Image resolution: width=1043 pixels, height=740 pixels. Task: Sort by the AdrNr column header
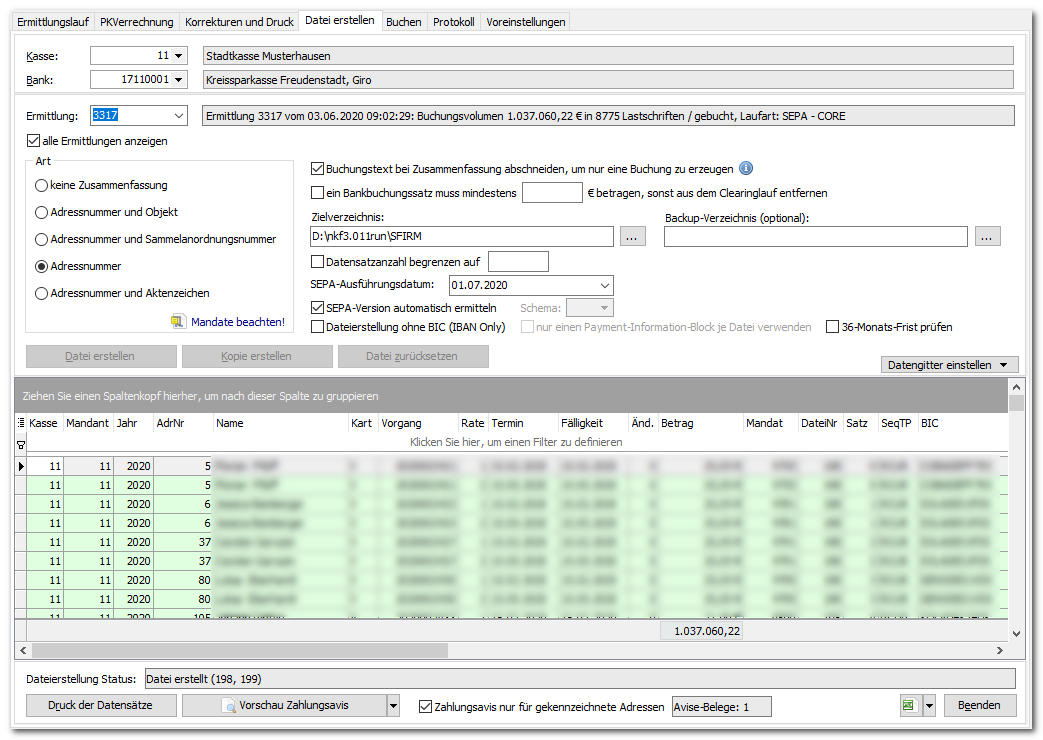coord(183,423)
